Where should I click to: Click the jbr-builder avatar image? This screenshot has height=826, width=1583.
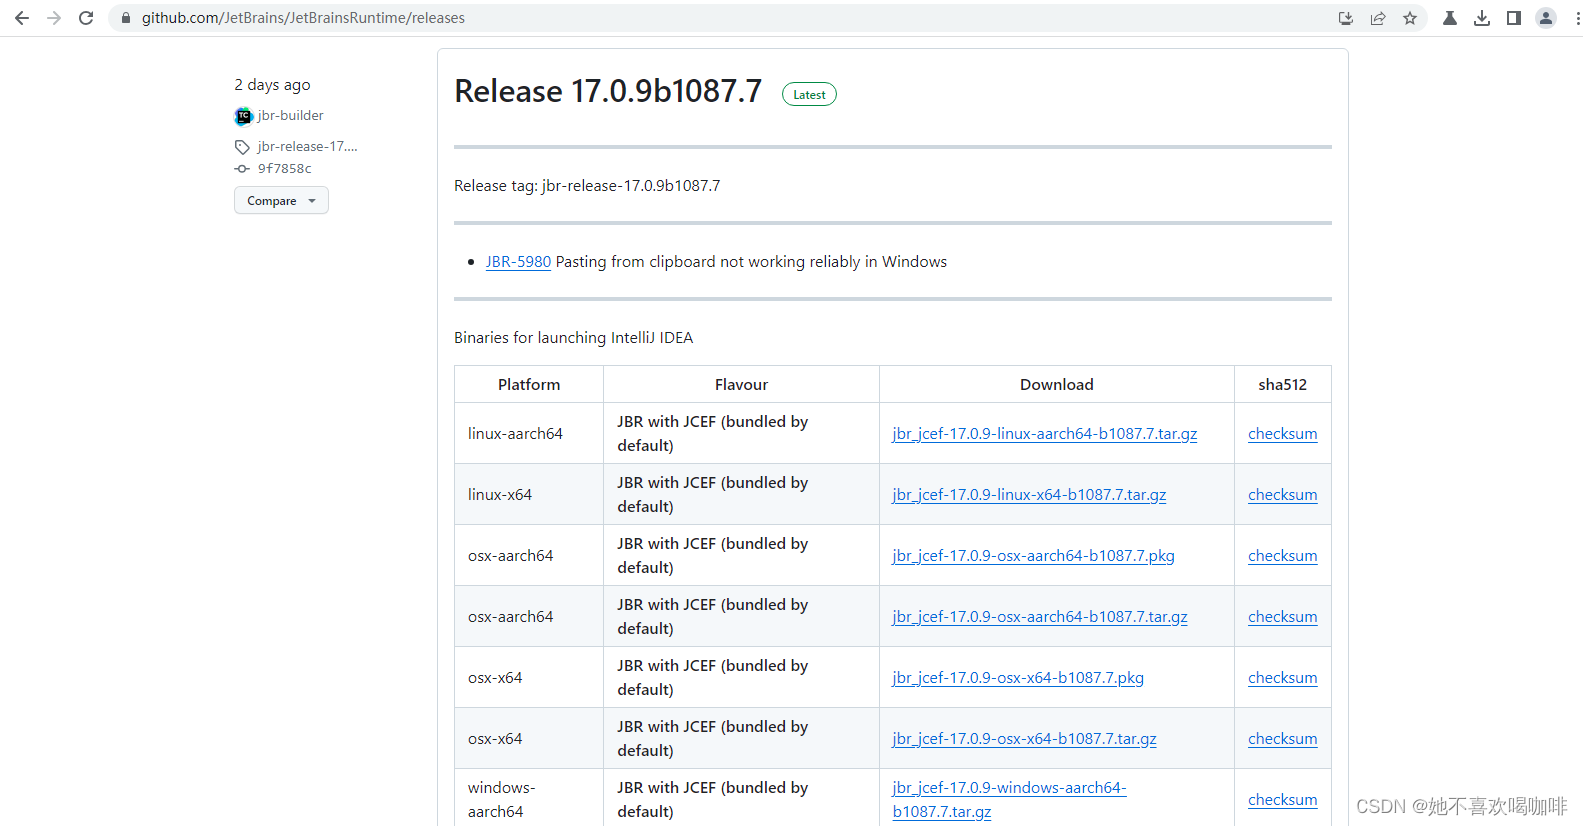pos(244,116)
